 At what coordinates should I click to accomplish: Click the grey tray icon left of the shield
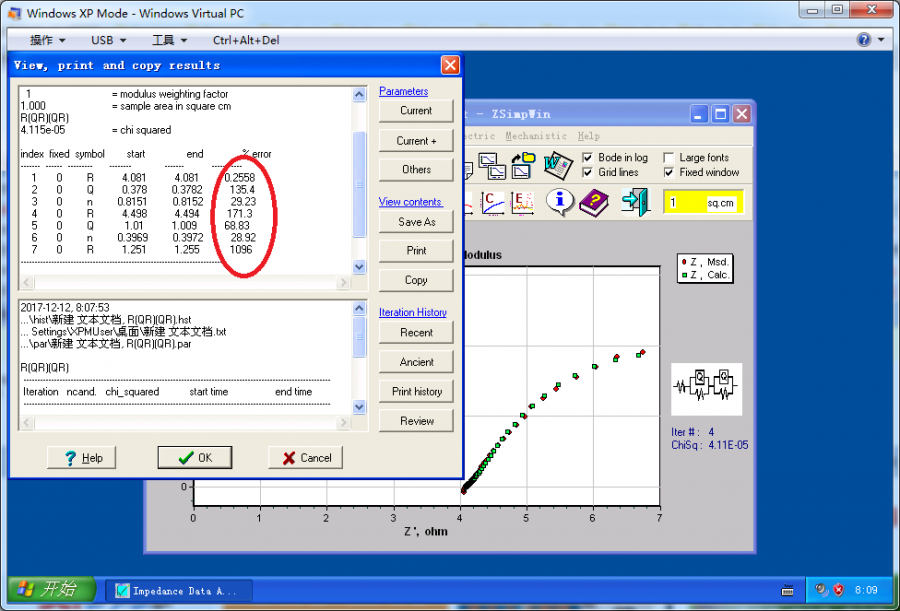[821, 590]
